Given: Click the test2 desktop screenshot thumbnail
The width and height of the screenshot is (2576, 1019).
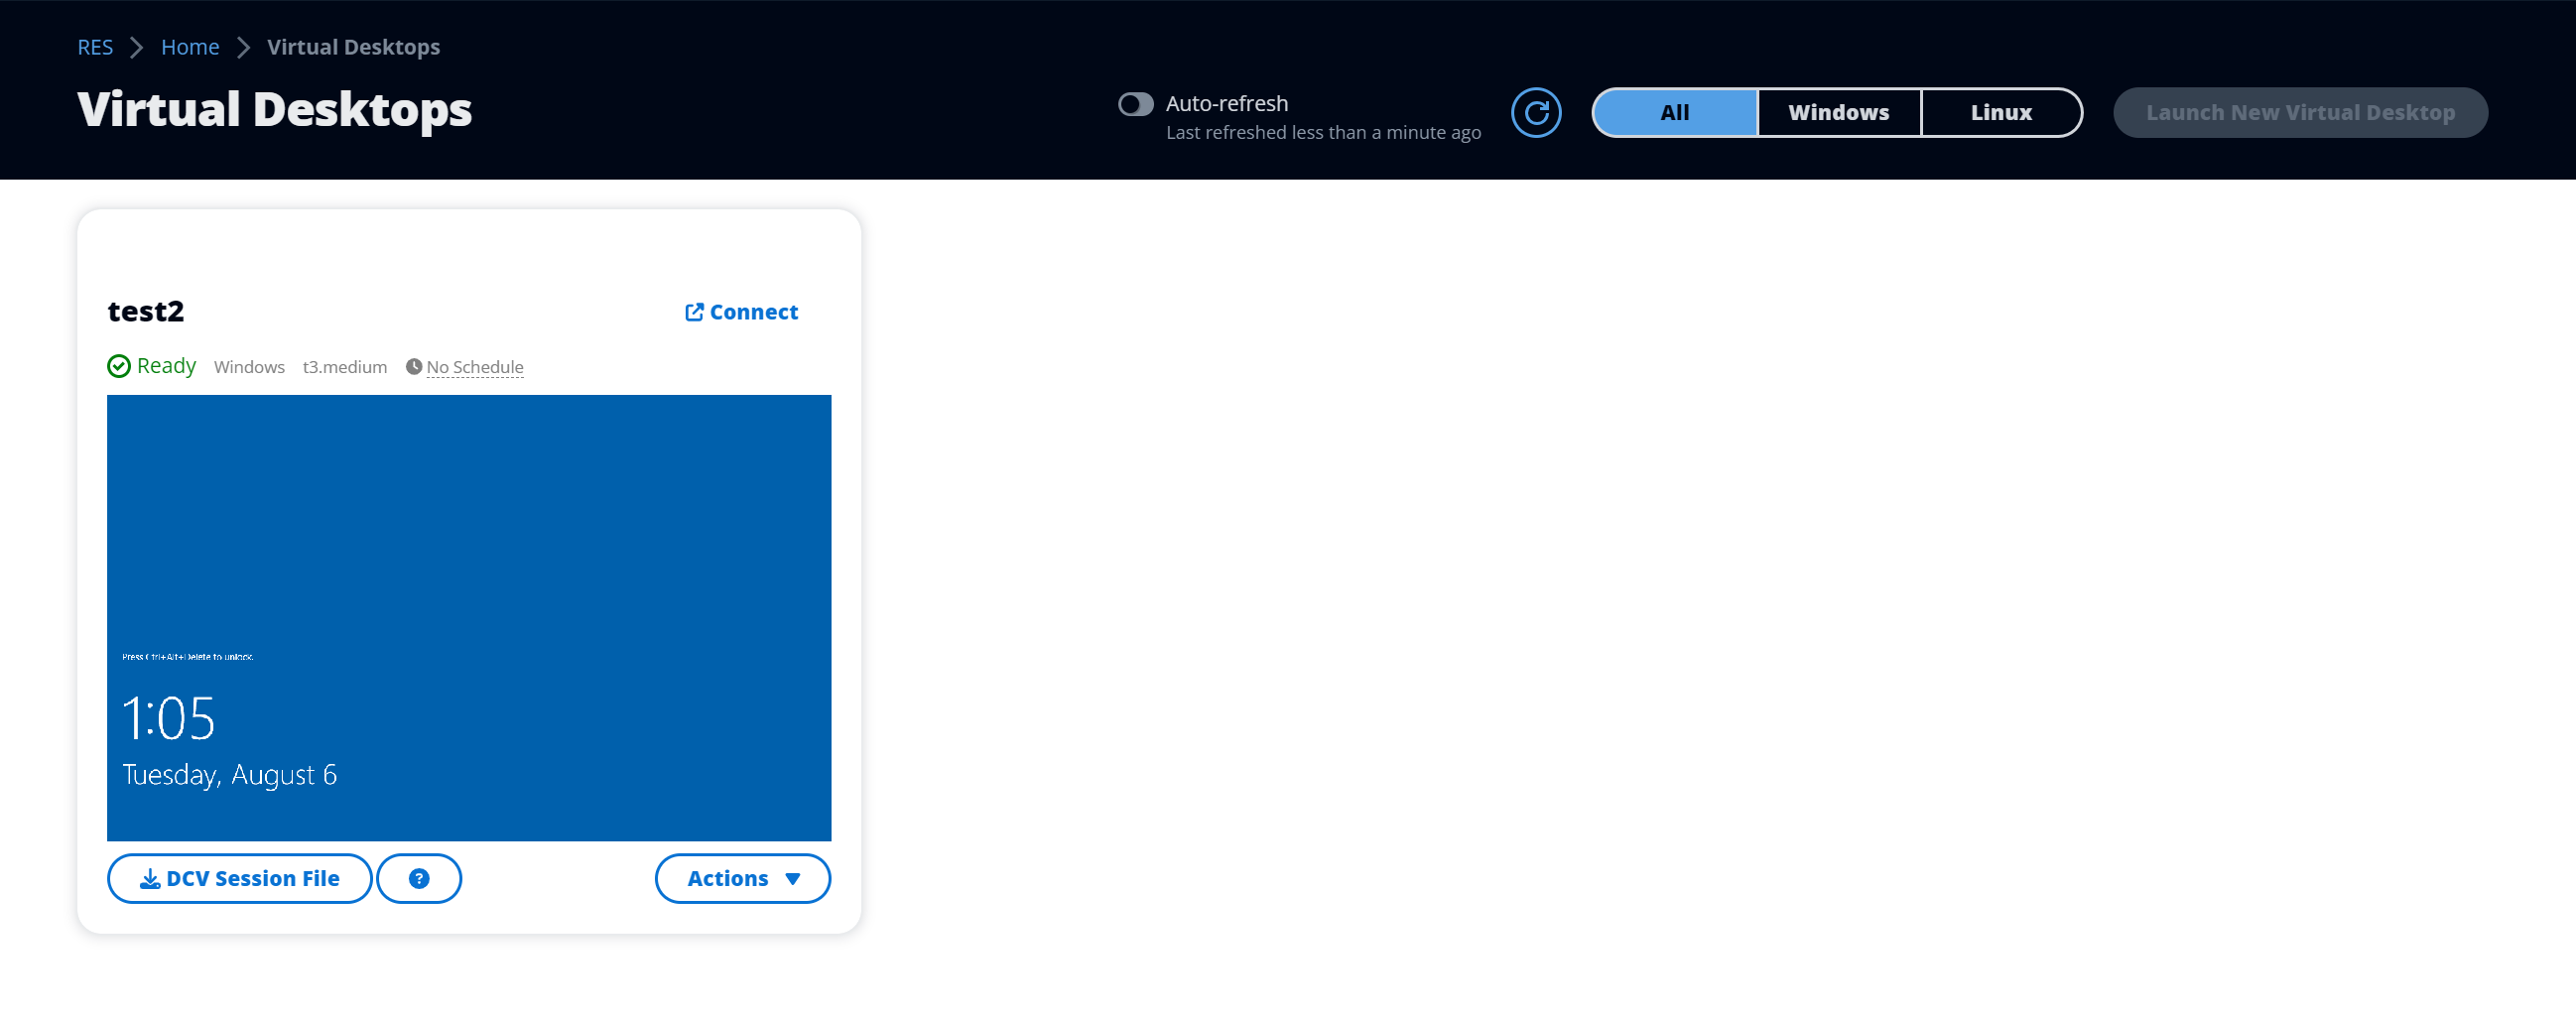Looking at the screenshot, I should (x=468, y=615).
